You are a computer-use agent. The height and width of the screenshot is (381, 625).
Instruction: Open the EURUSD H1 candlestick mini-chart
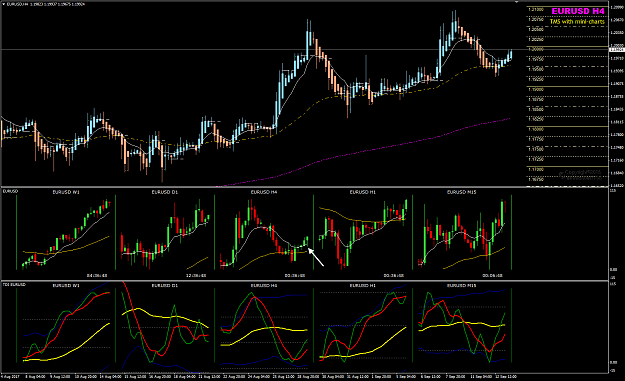click(x=363, y=231)
